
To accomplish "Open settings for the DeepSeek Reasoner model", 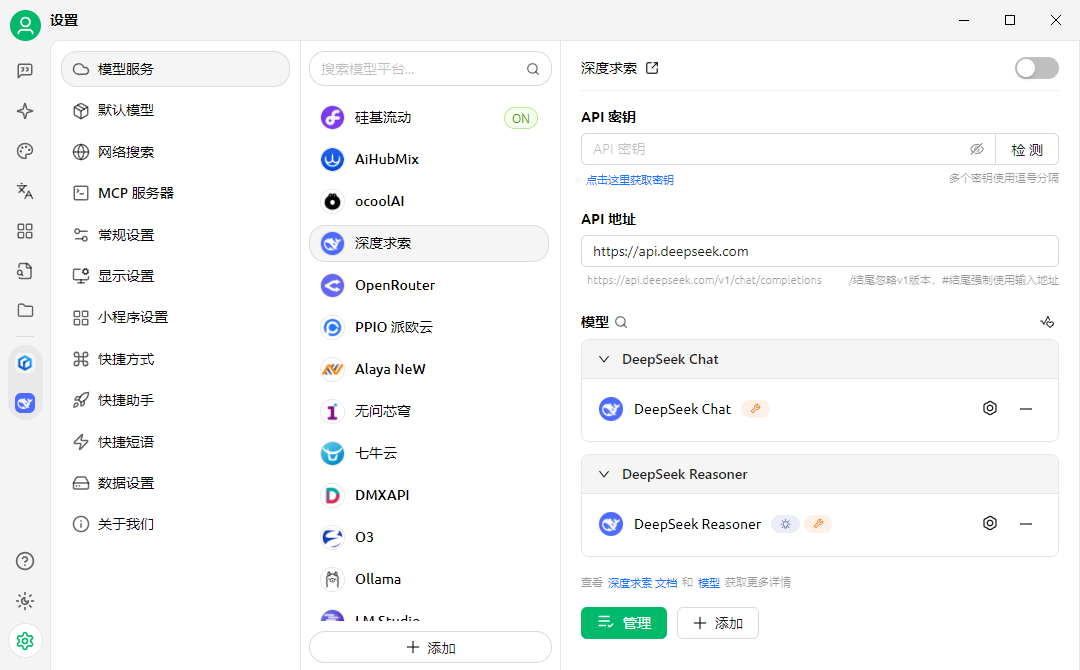I will pyautogui.click(x=990, y=523).
